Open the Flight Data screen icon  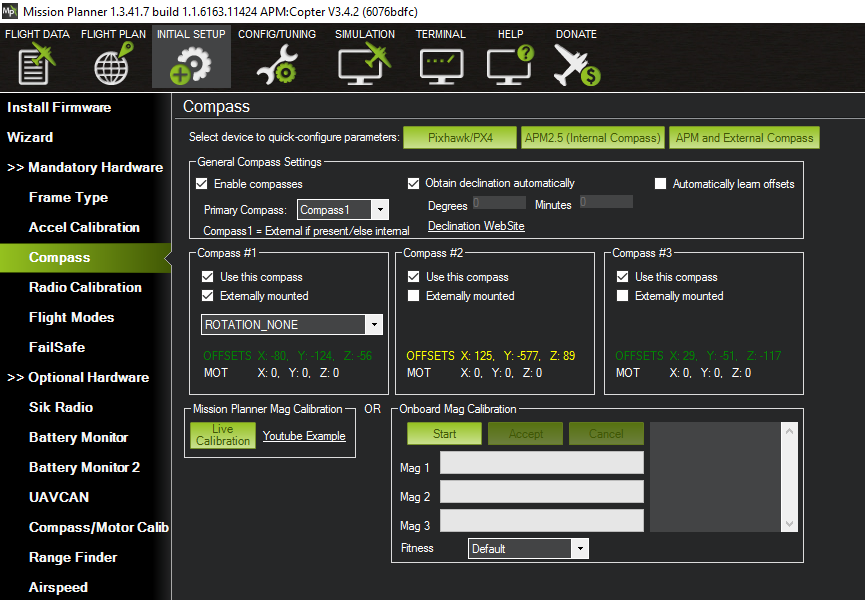click(x=37, y=65)
